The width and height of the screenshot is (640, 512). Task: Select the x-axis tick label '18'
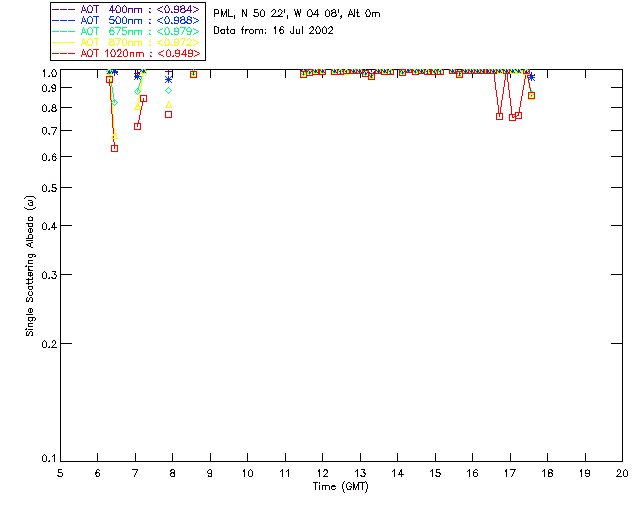(x=547, y=473)
